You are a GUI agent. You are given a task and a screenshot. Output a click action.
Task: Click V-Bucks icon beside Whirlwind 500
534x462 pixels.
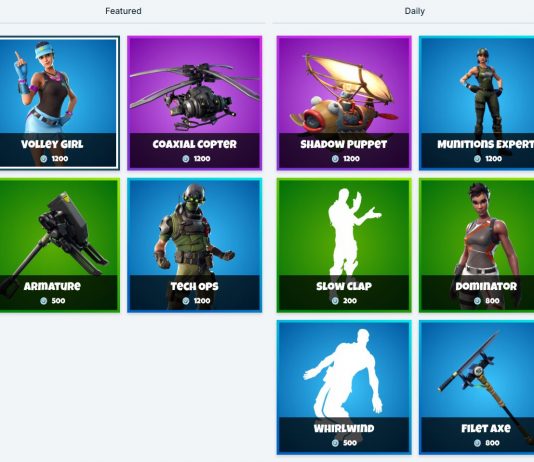[x=335, y=443]
